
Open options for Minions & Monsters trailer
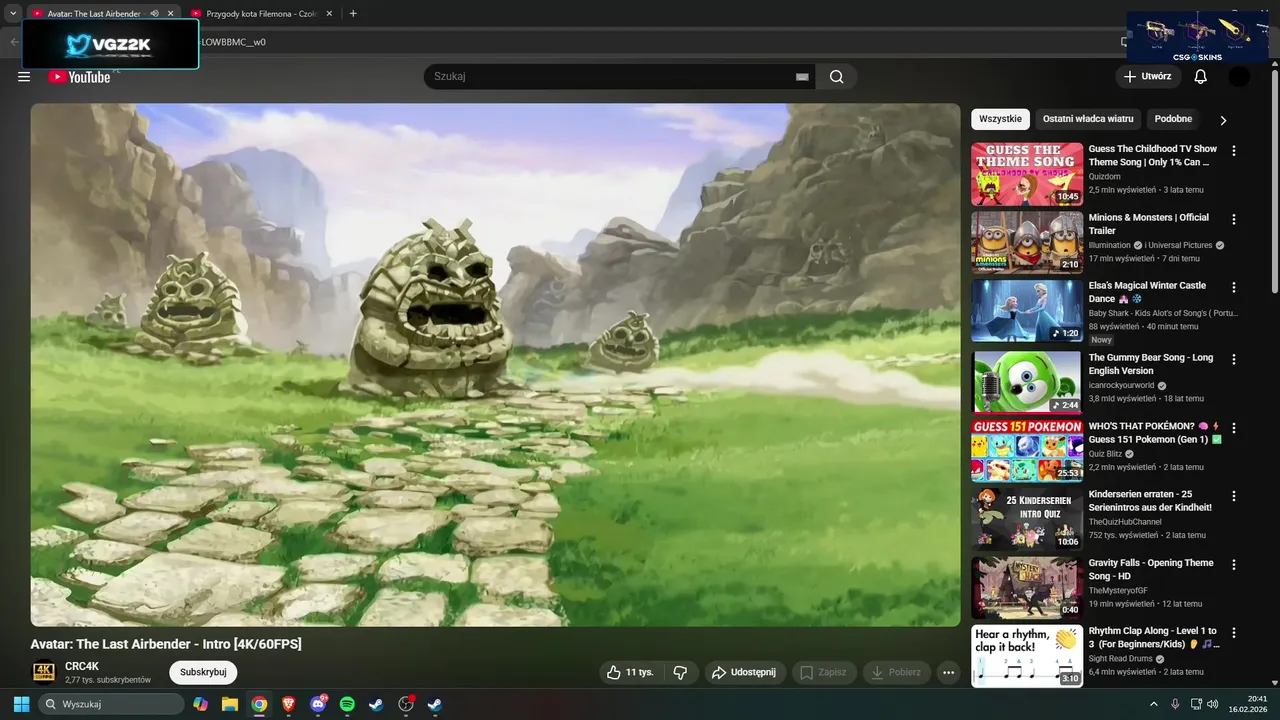pyautogui.click(x=1234, y=219)
